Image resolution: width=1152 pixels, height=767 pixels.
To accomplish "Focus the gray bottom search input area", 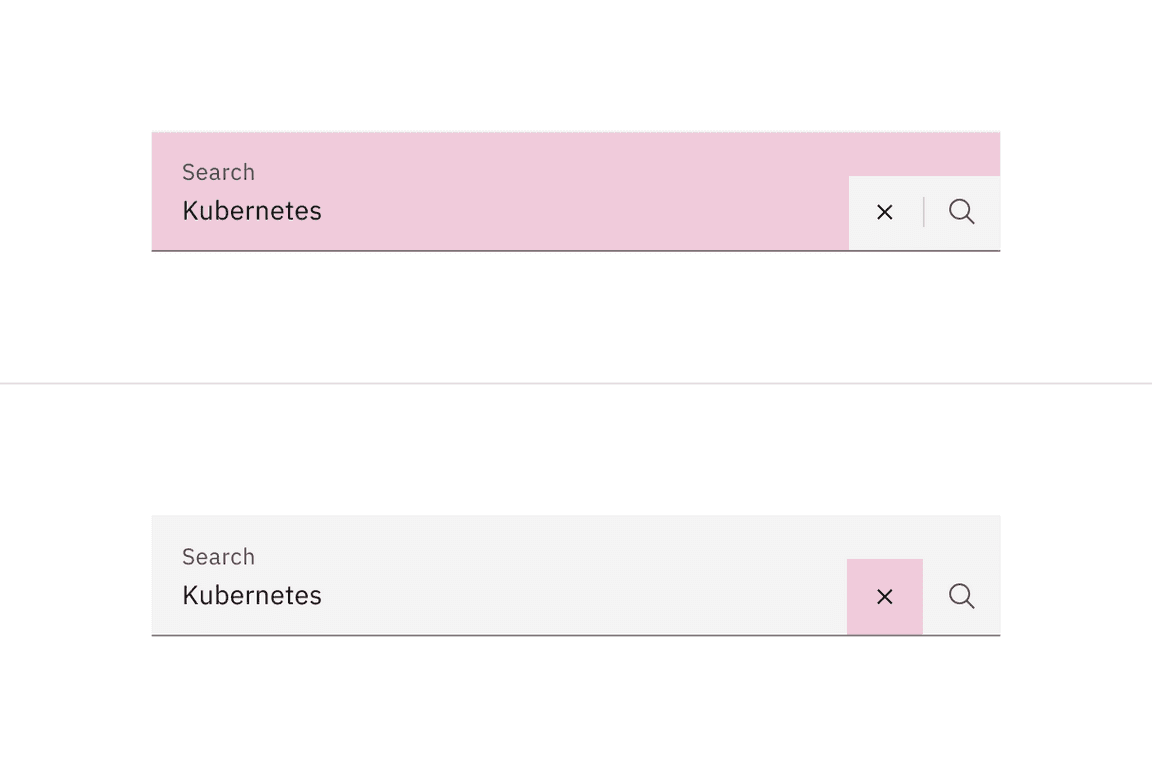I will click(500, 575).
